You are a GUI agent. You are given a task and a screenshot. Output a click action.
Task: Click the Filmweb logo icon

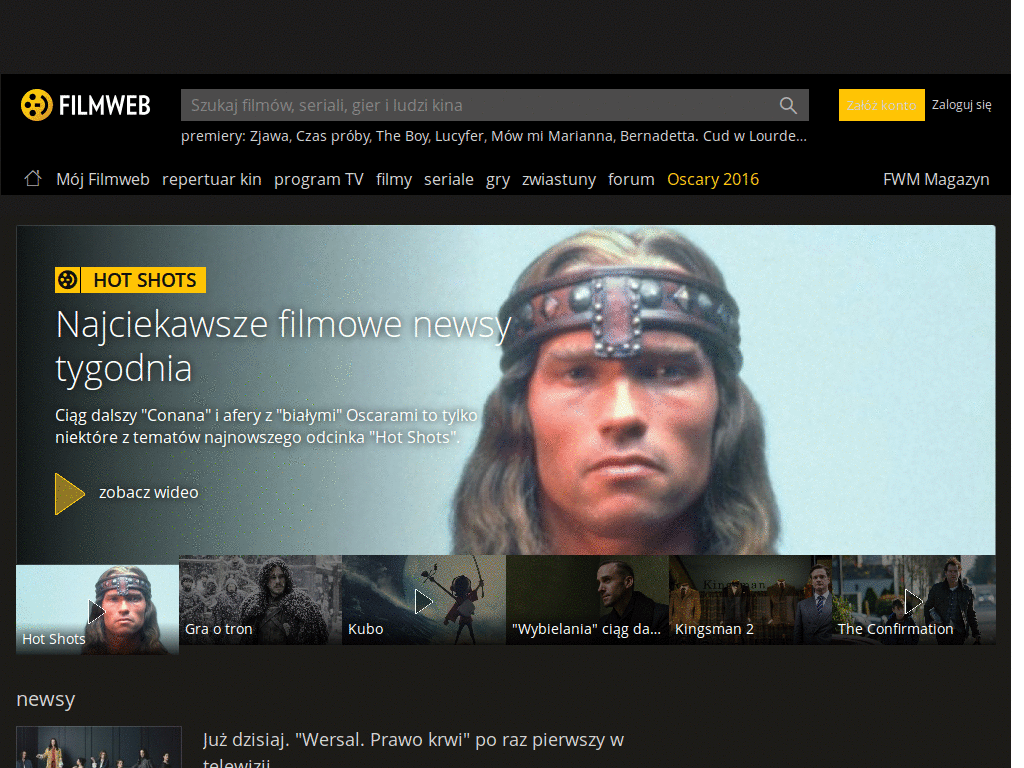(38, 104)
